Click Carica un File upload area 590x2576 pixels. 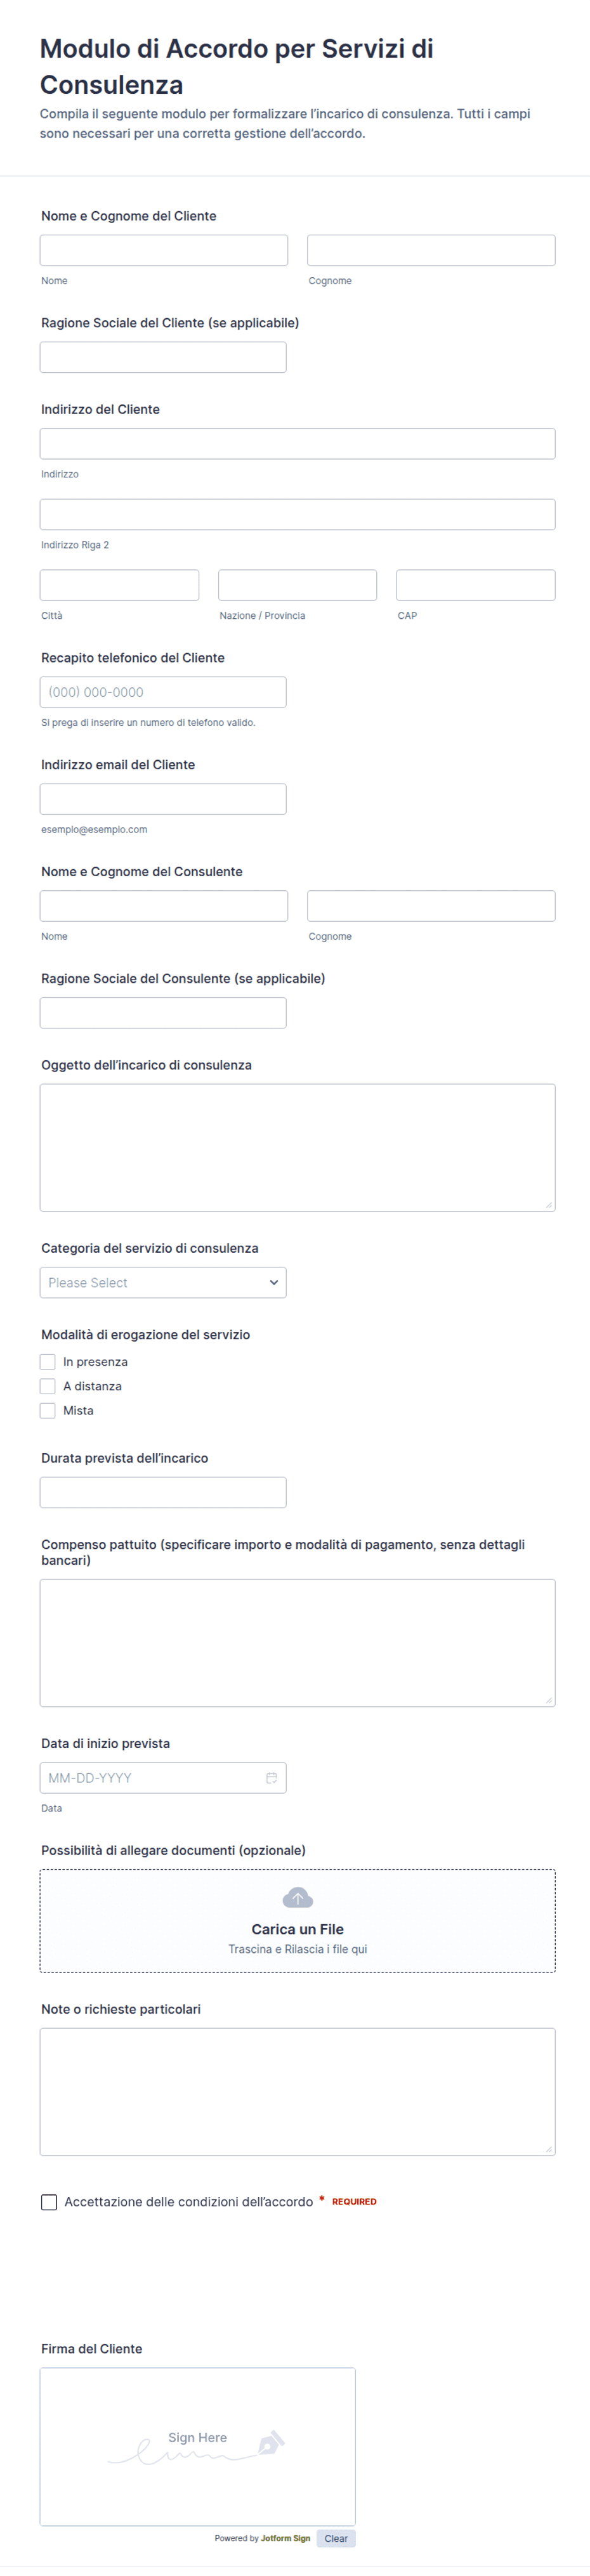[x=298, y=1920]
